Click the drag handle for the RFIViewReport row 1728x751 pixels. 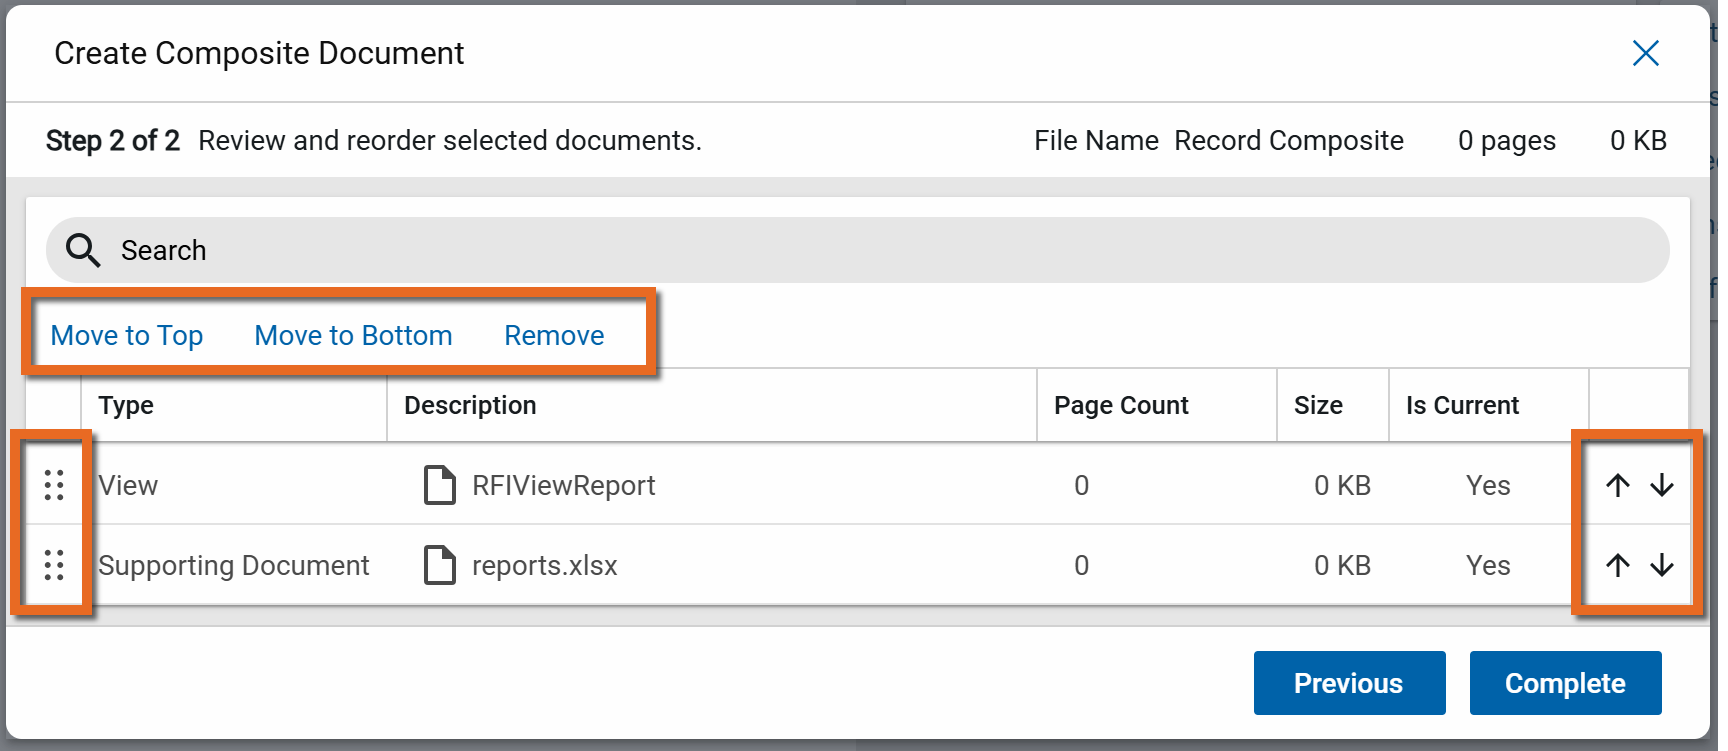click(54, 485)
